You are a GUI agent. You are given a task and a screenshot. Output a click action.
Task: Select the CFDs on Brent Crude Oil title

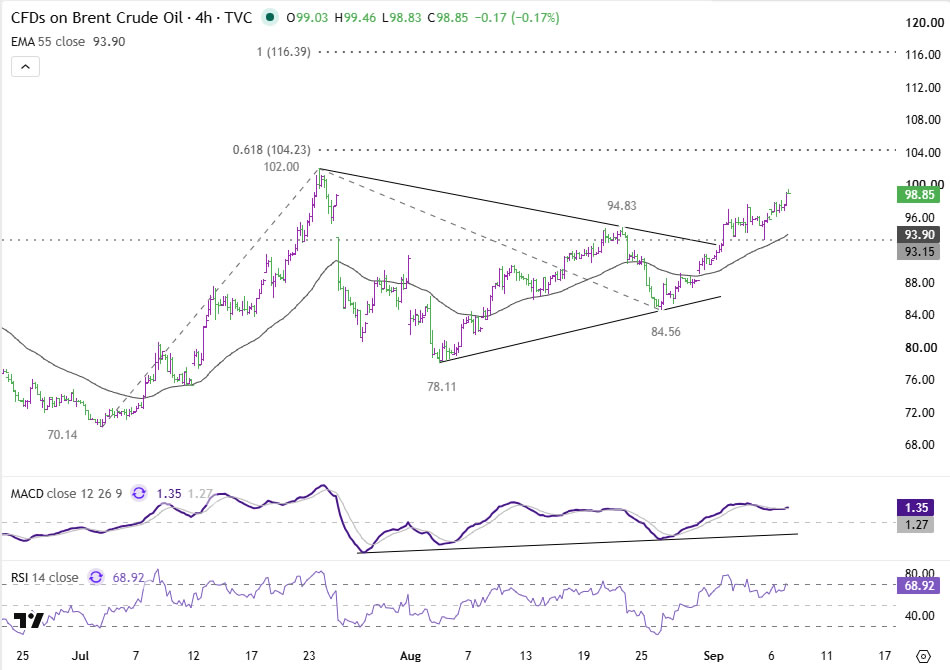tap(97, 18)
